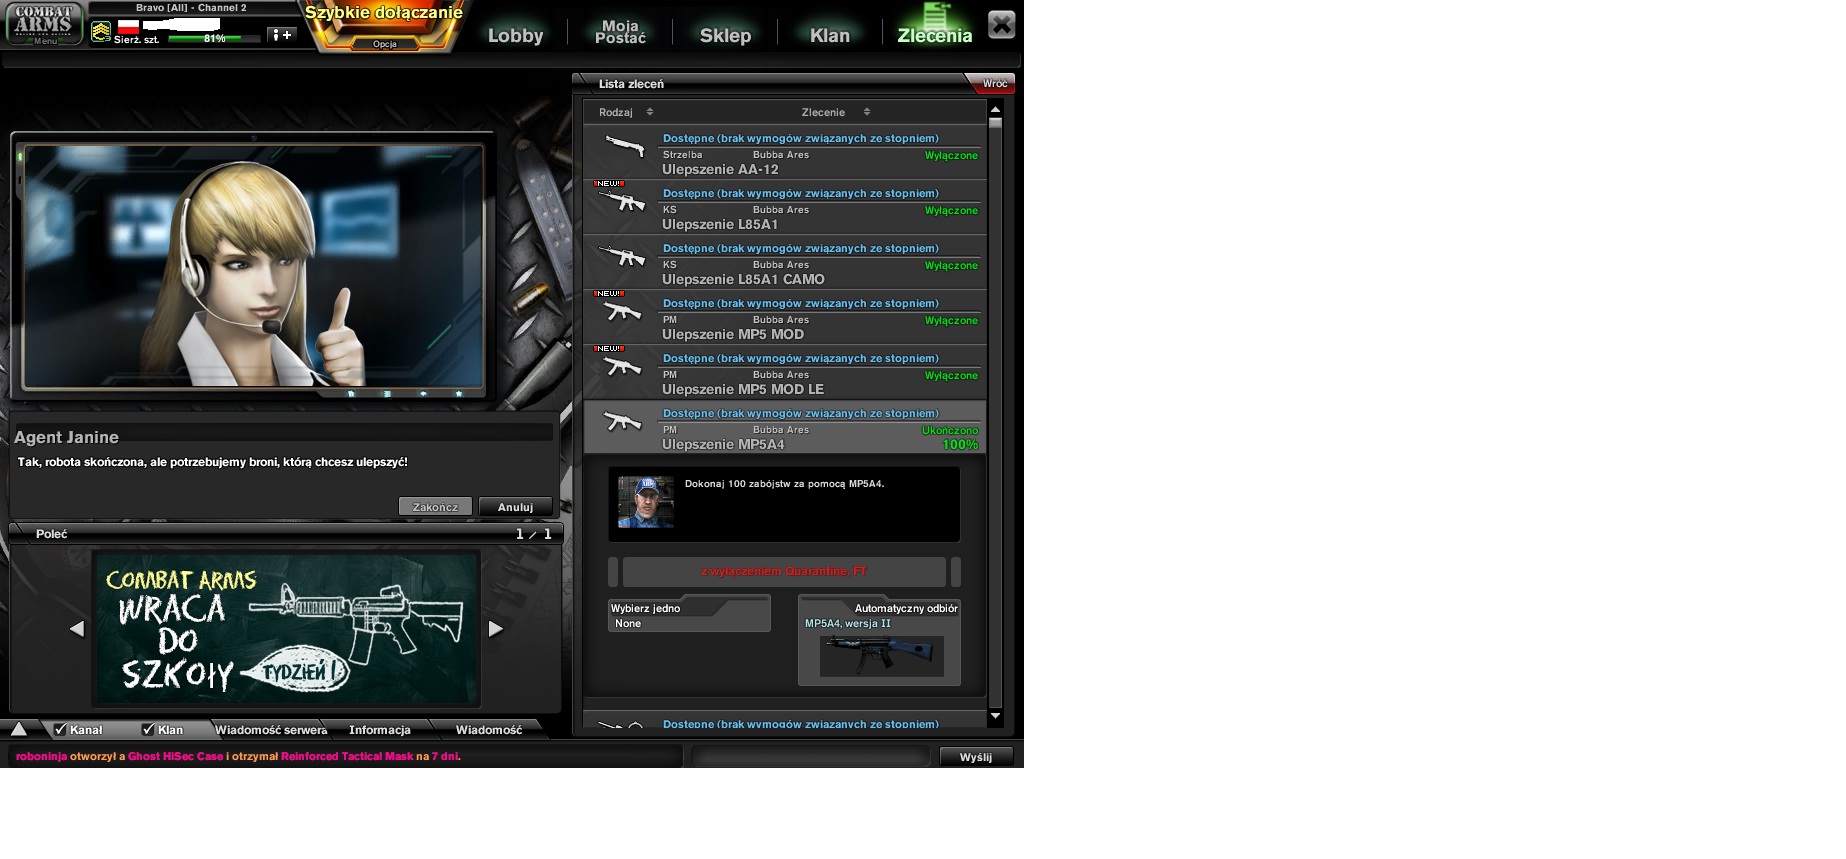Click the Lista zleceń panel title

click(631, 84)
